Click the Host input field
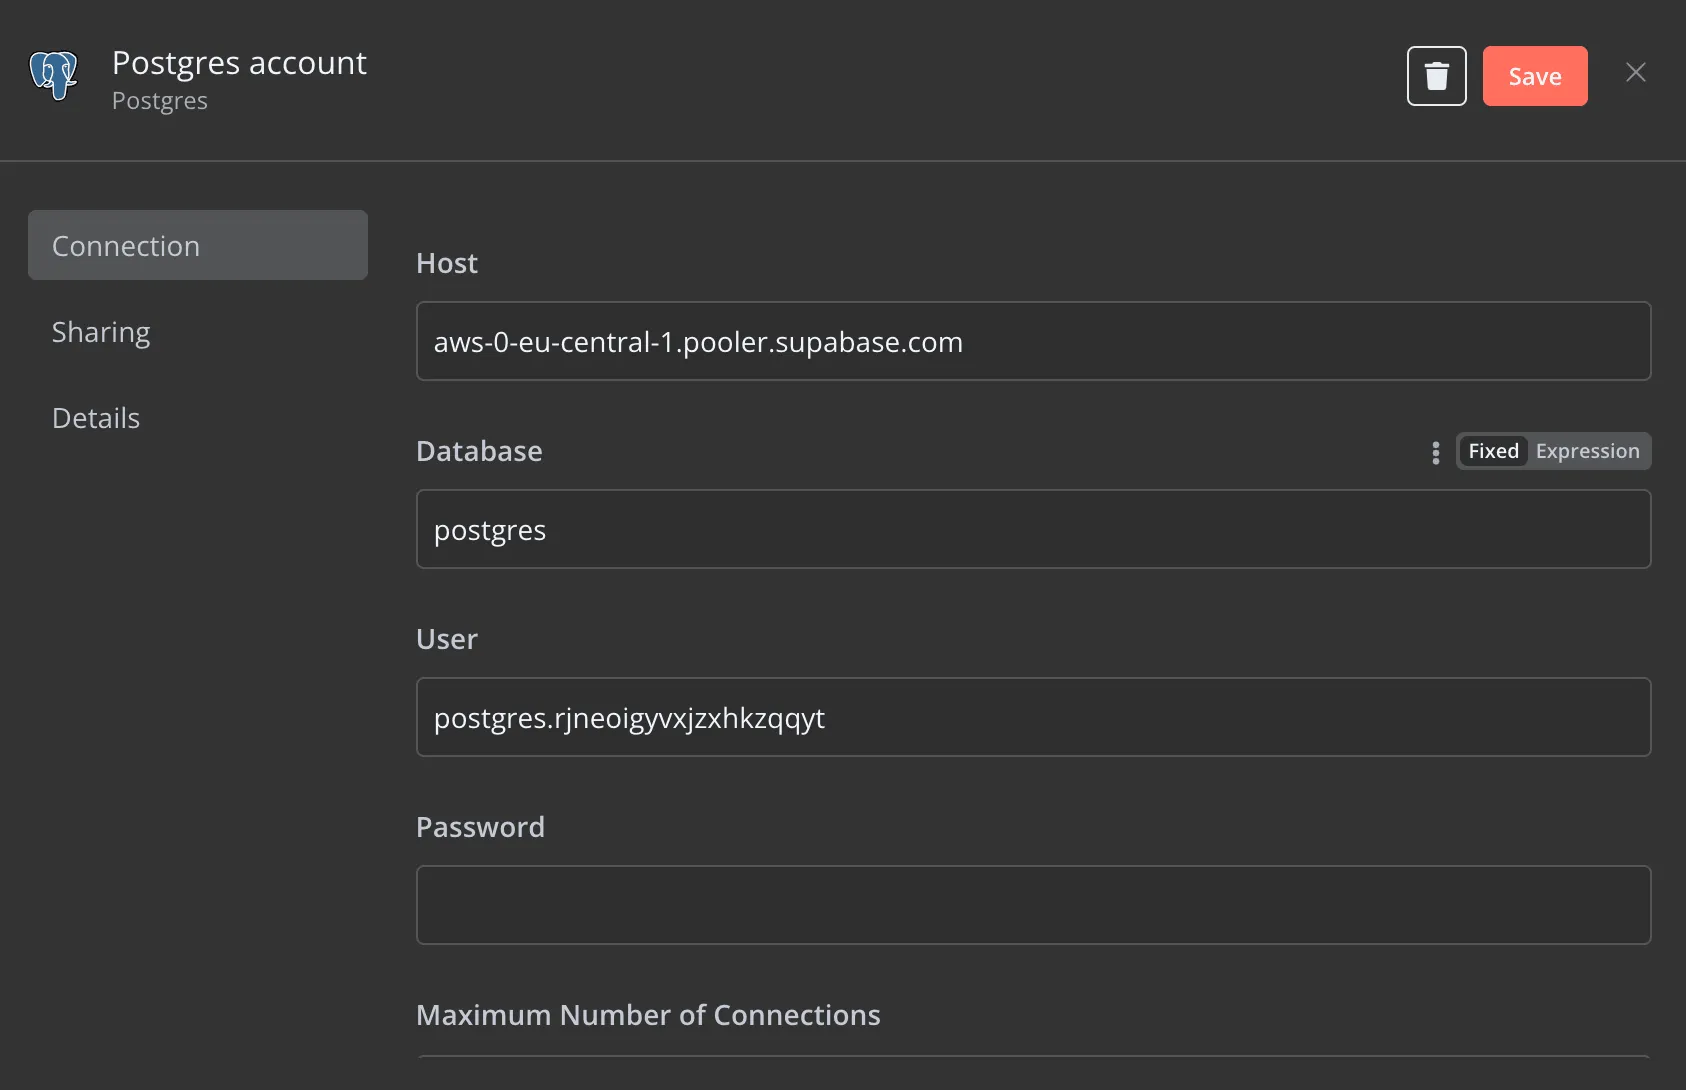The height and width of the screenshot is (1090, 1686). tap(1032, 342)
